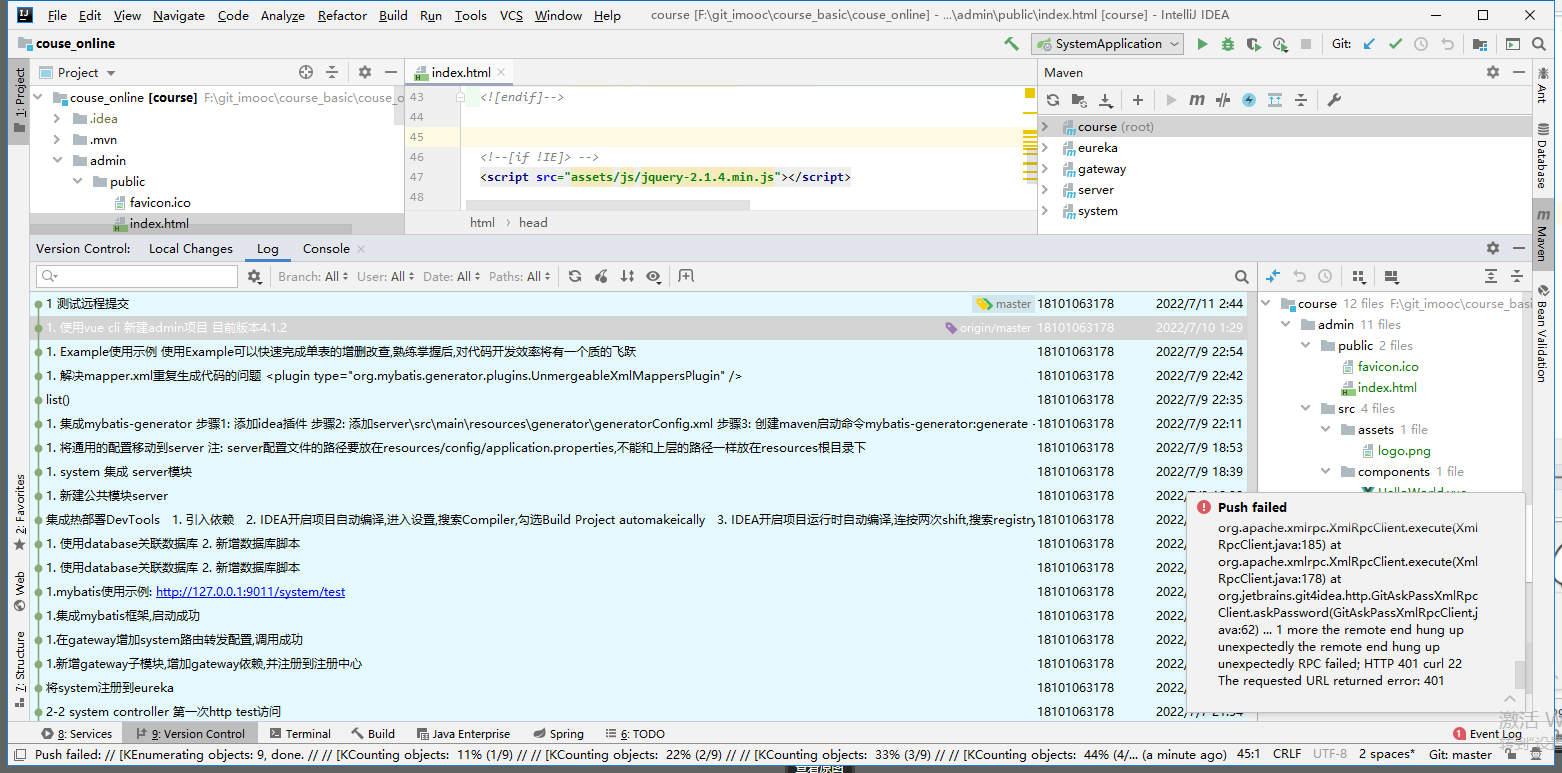Click UTF-8 encoding in status bar
Image resolution: width=1562 pixels, height=773 pixels.
pos(1329,755)
